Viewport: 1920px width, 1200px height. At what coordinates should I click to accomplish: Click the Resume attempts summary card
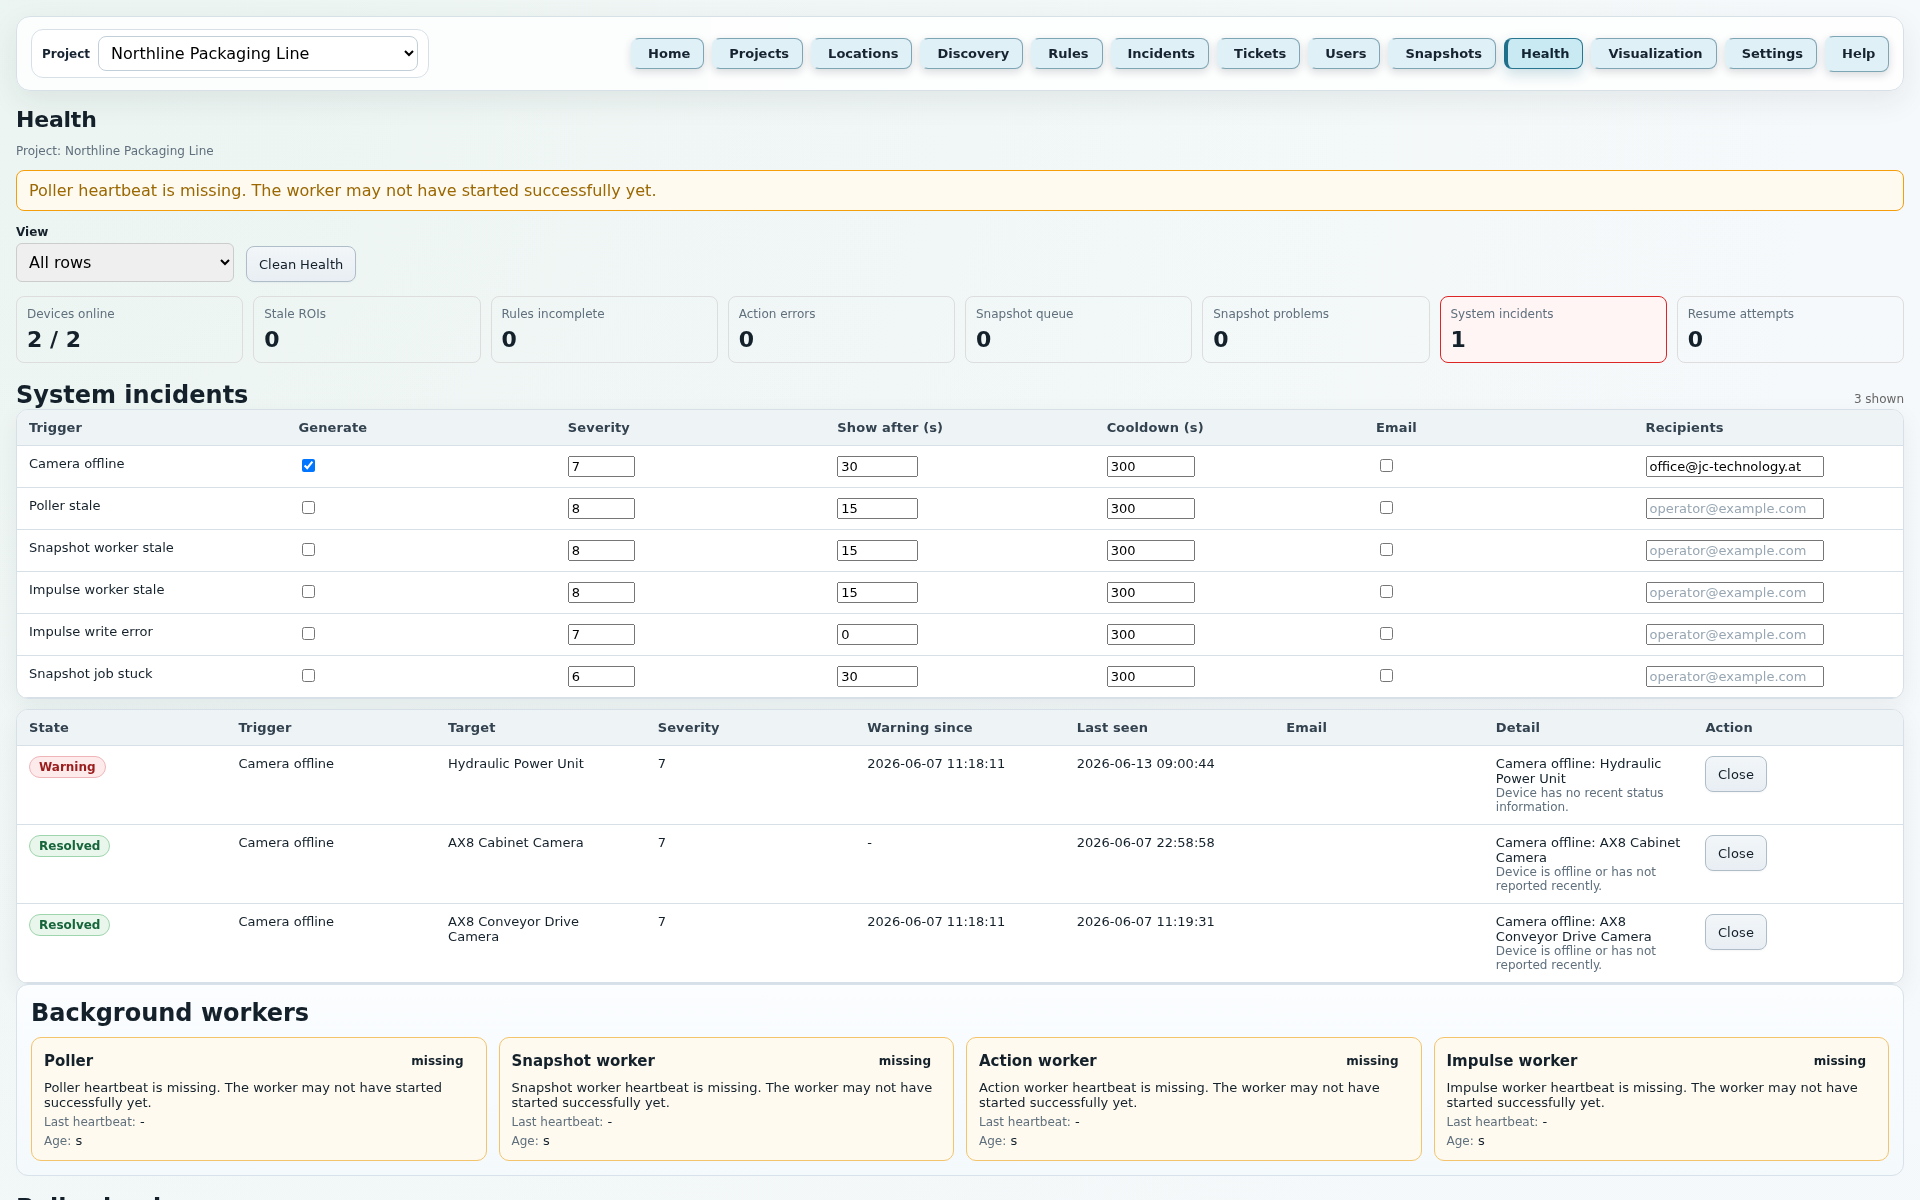pyautogui.click(x=1790, y=329)
